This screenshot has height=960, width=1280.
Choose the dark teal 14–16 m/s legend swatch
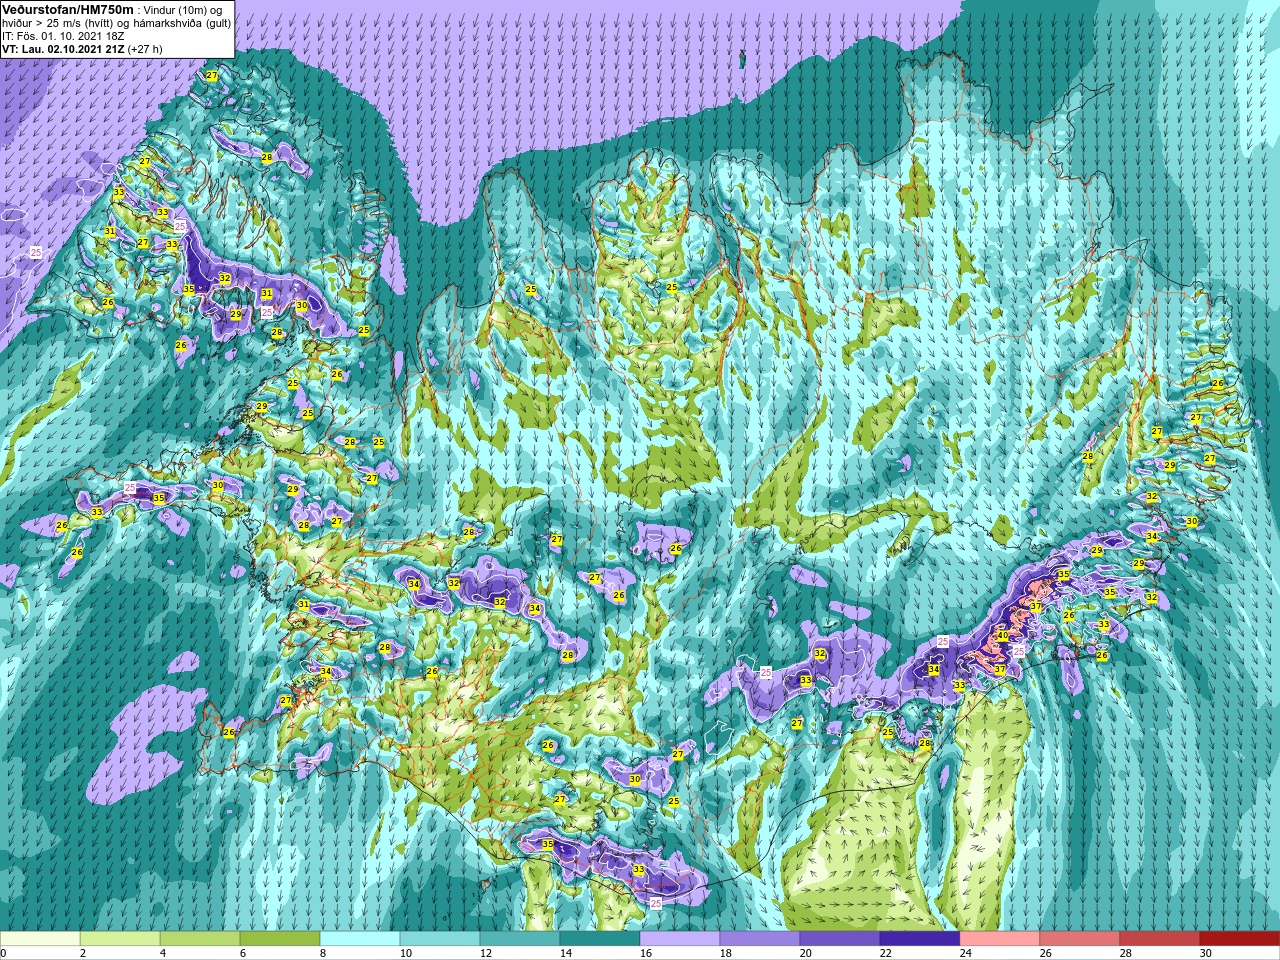click(600, 939)
